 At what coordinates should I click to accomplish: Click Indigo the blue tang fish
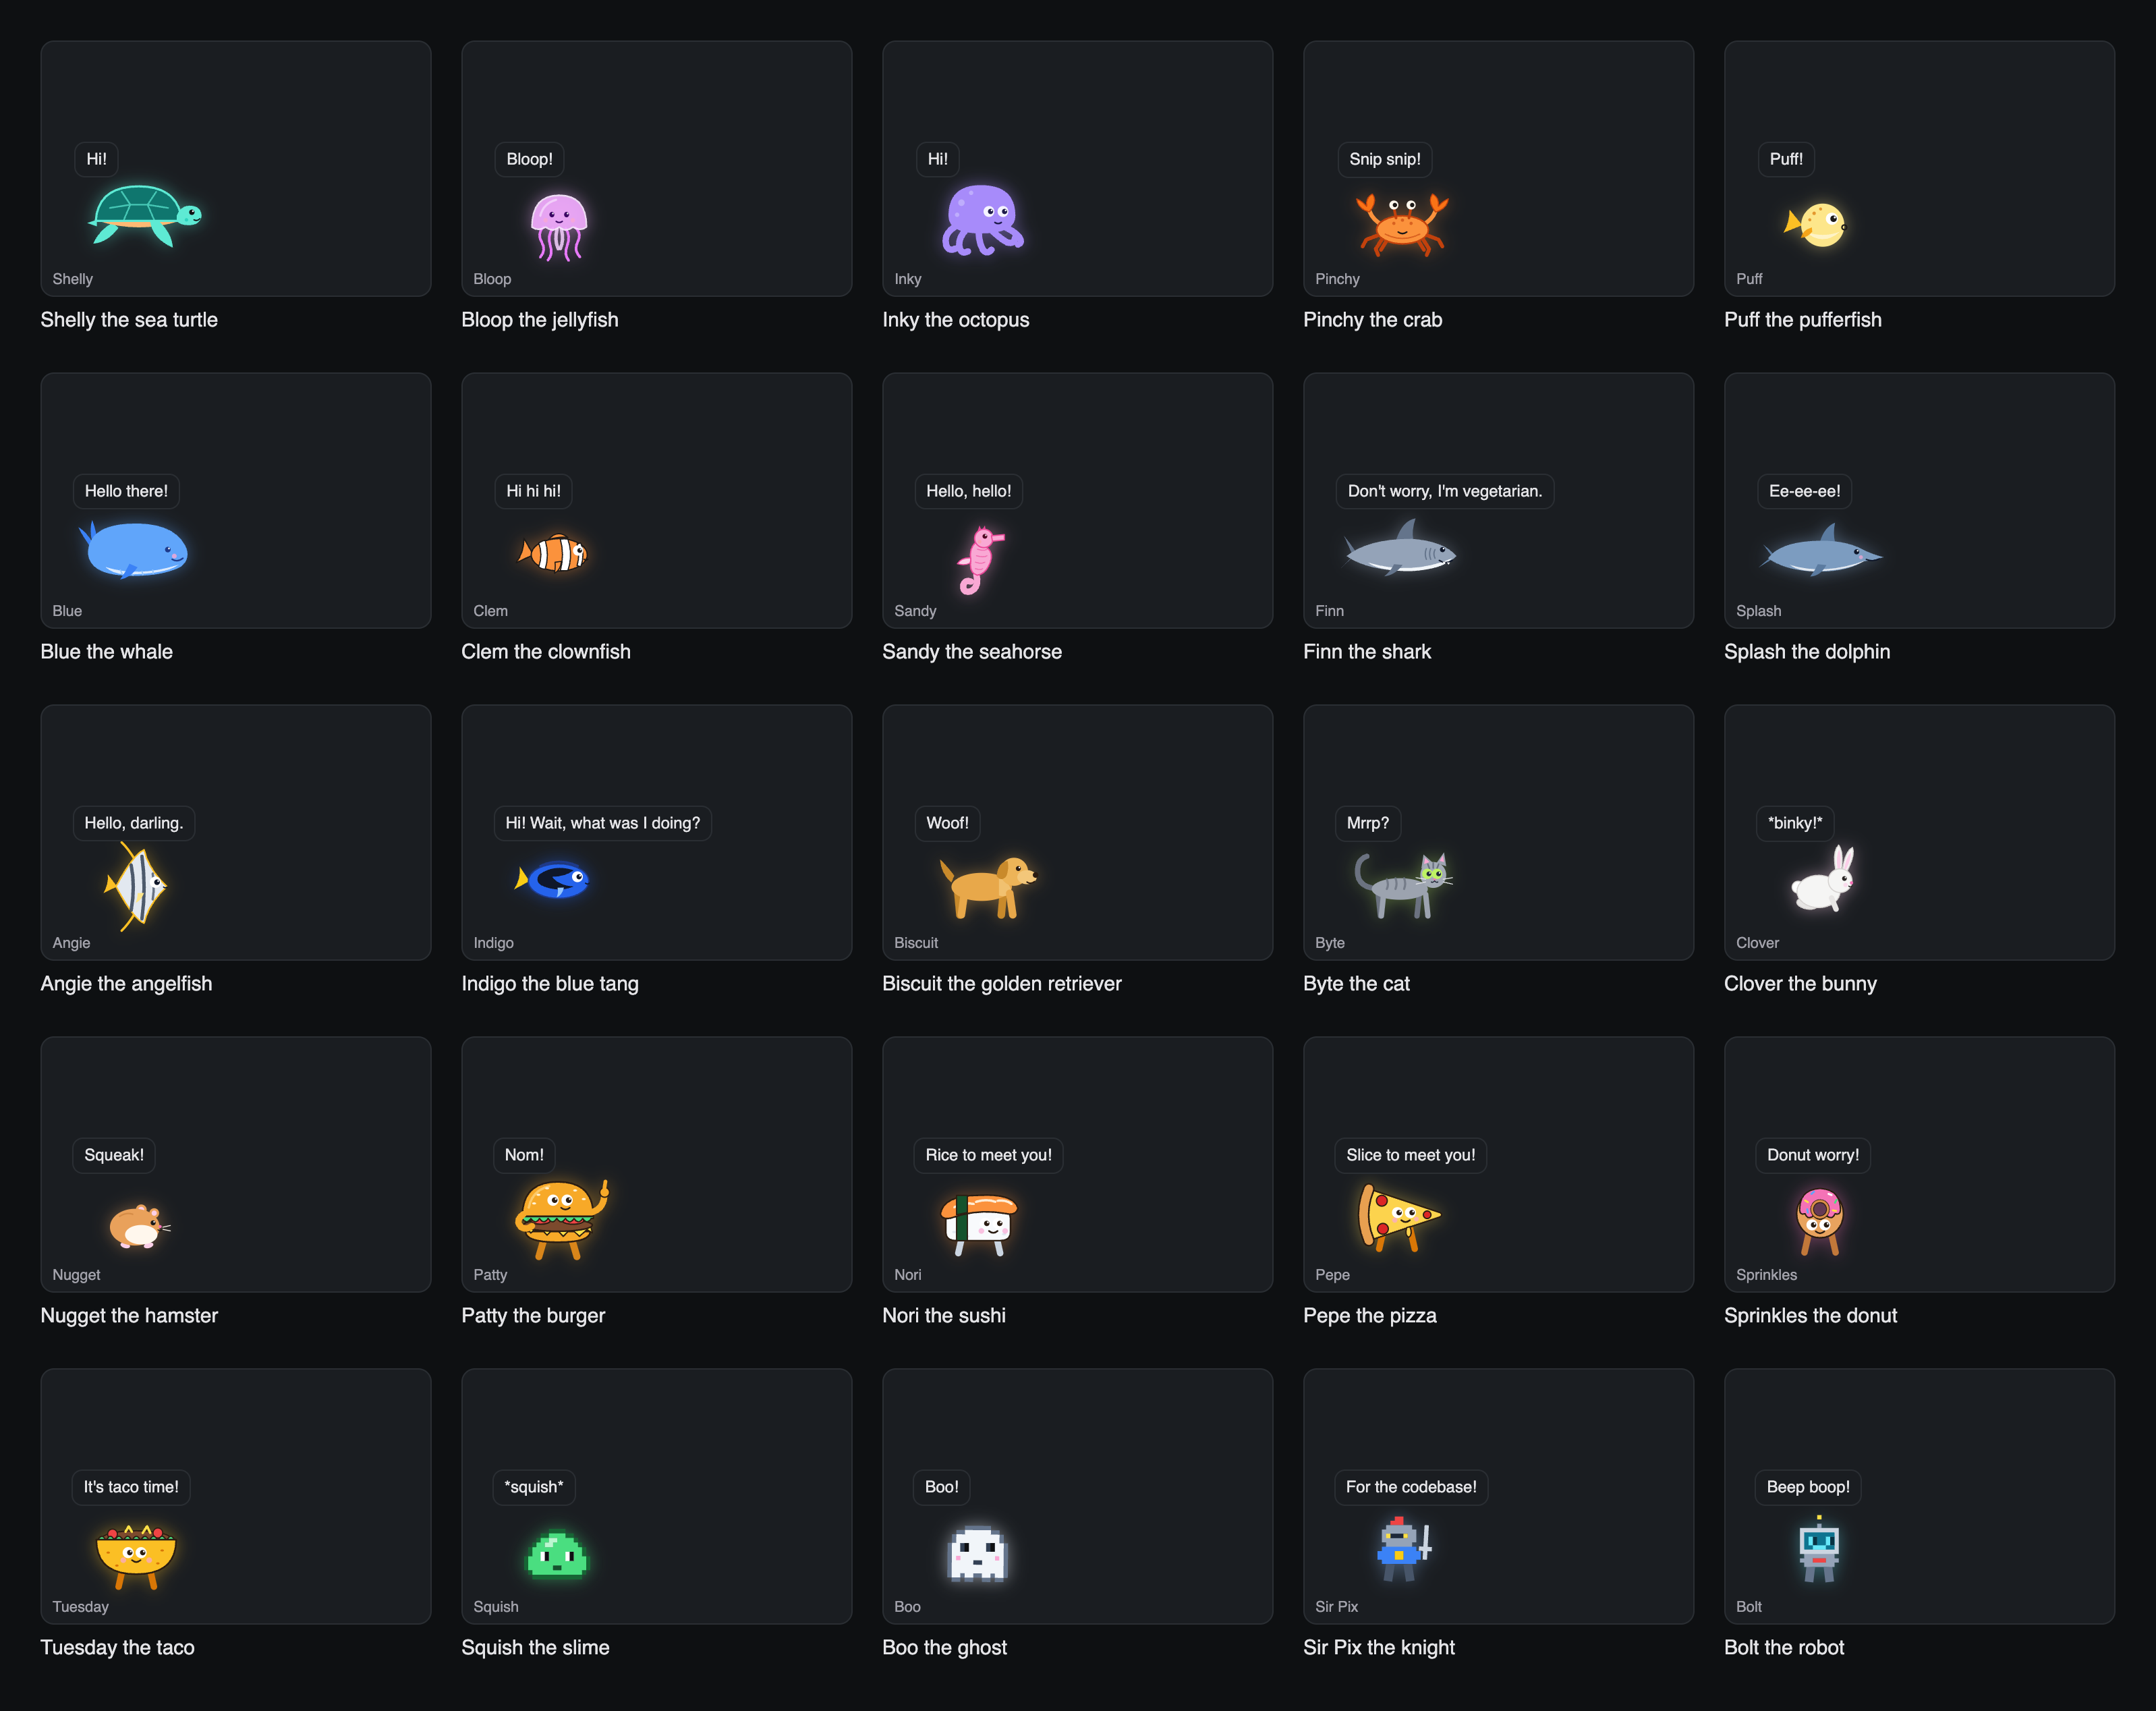(x=552, y=879)
